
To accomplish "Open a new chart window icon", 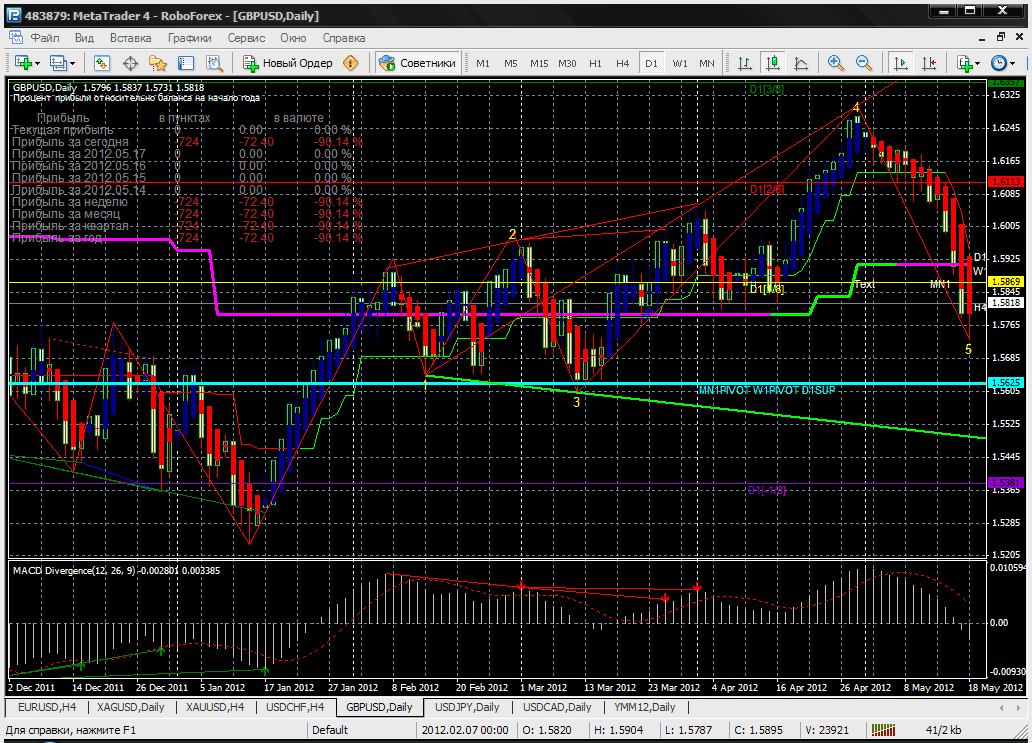I will (x=24, y=63).
